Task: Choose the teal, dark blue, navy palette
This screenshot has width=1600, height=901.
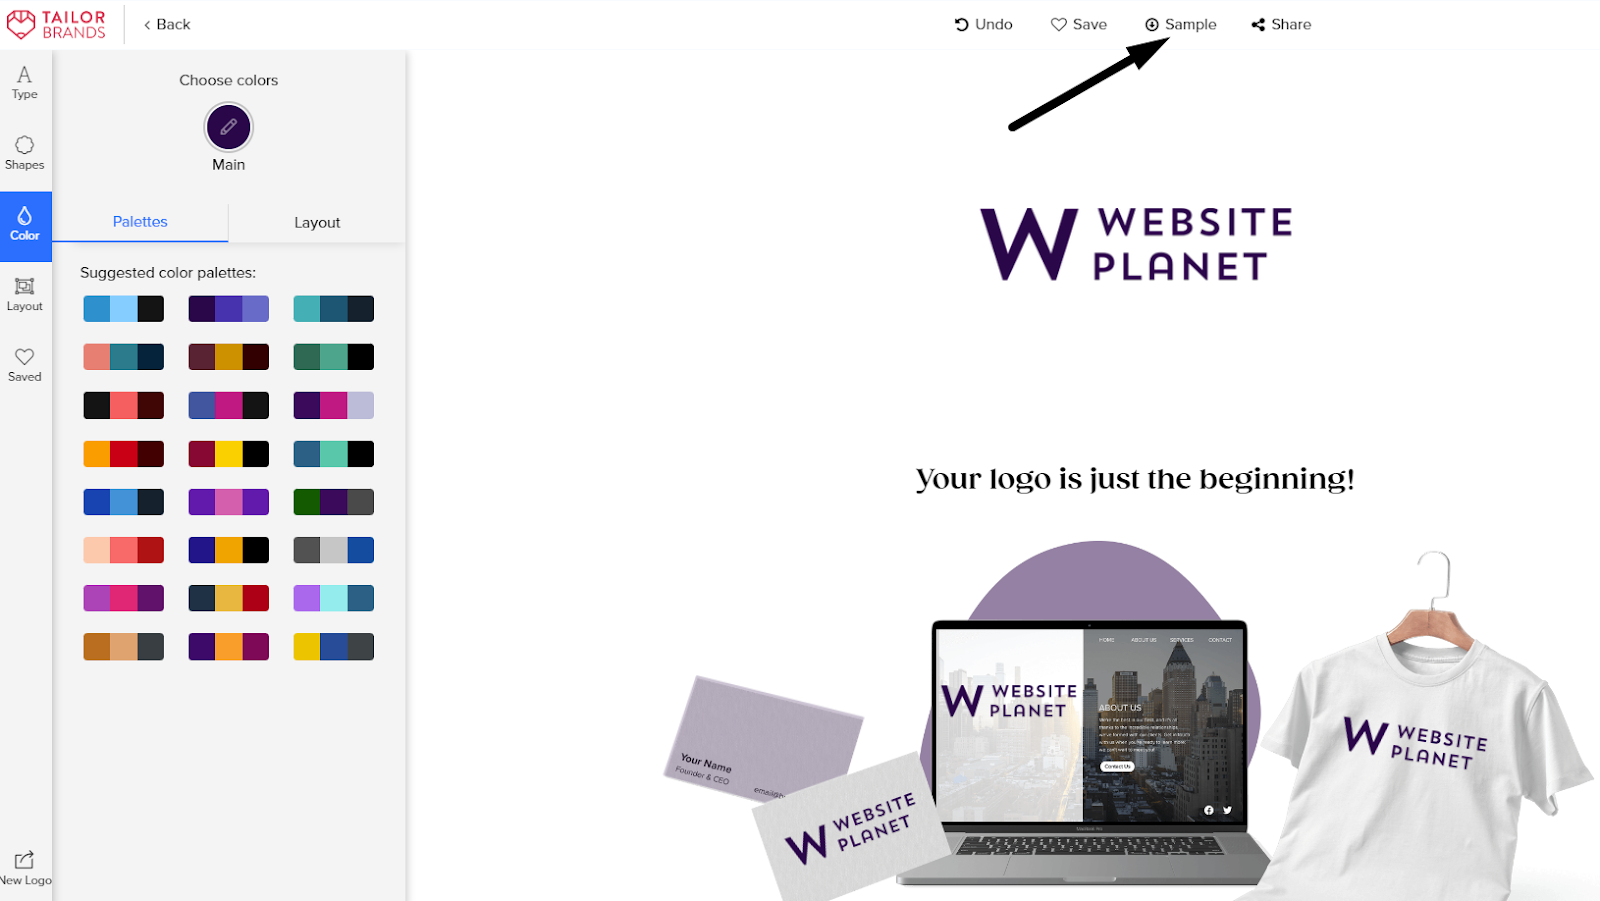Action: click(334, 309)
